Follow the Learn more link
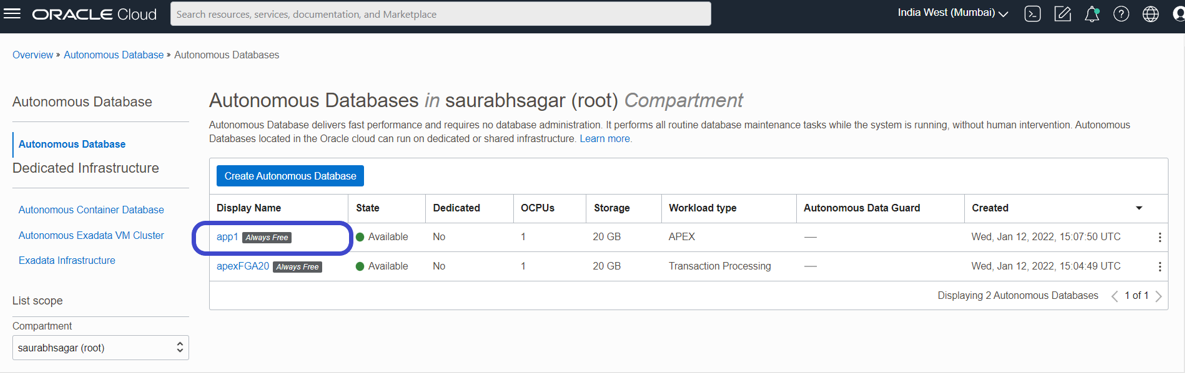This screenshot has height=373, width=1185. coord(606,139)
